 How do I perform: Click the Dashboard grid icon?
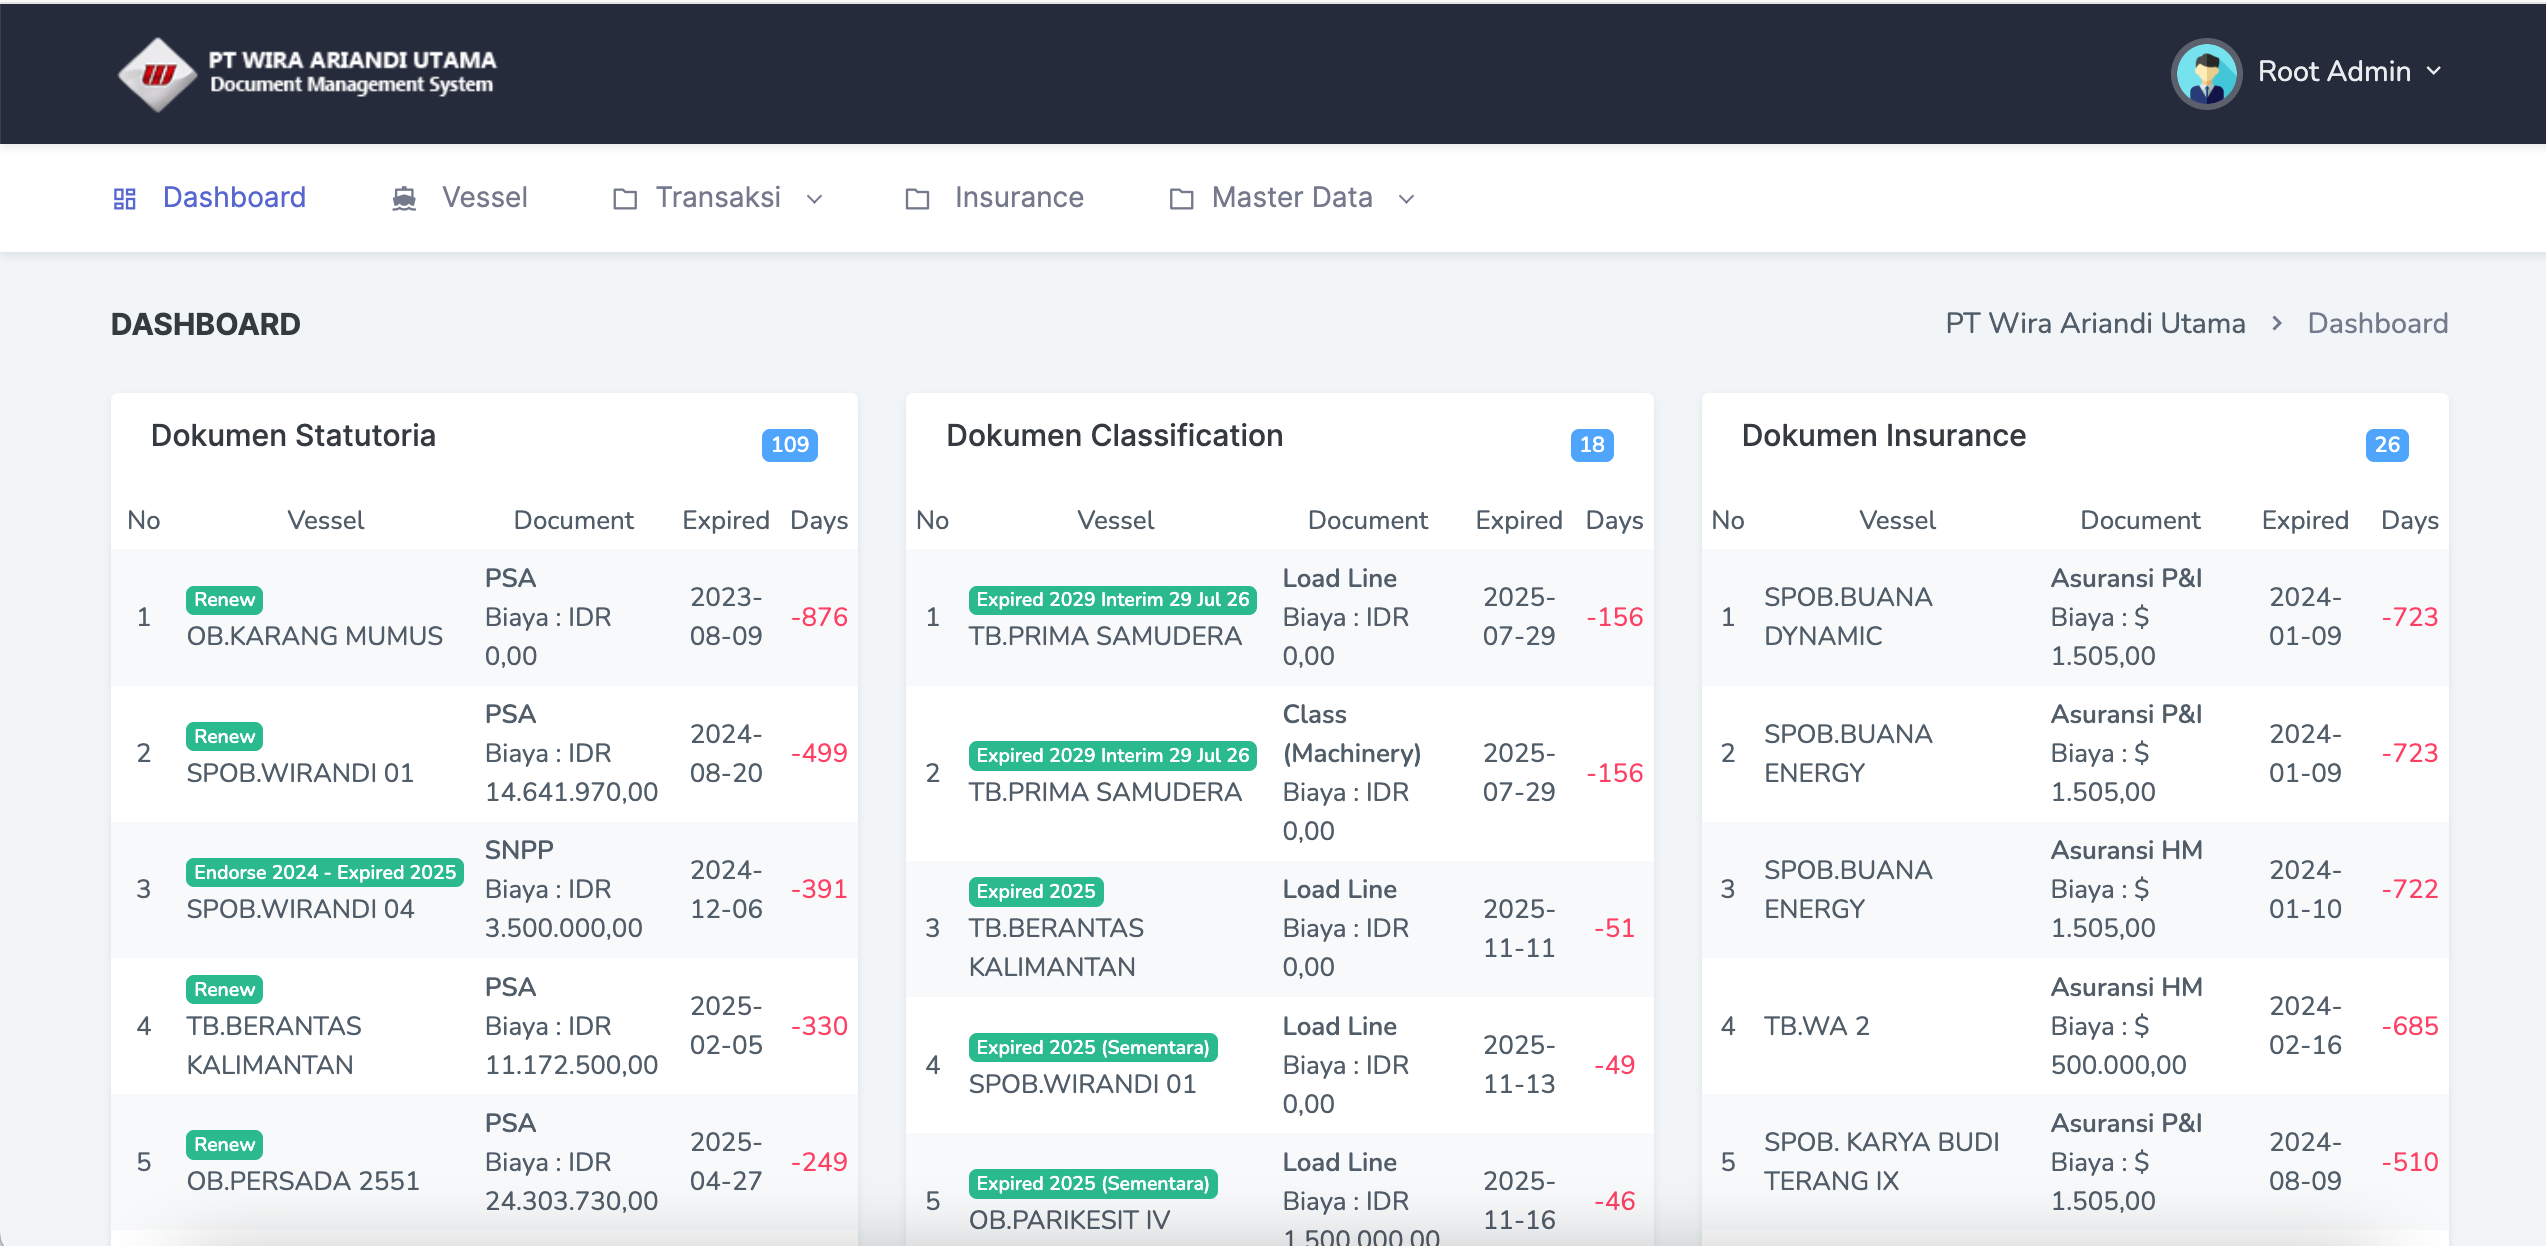coord(125,197)
